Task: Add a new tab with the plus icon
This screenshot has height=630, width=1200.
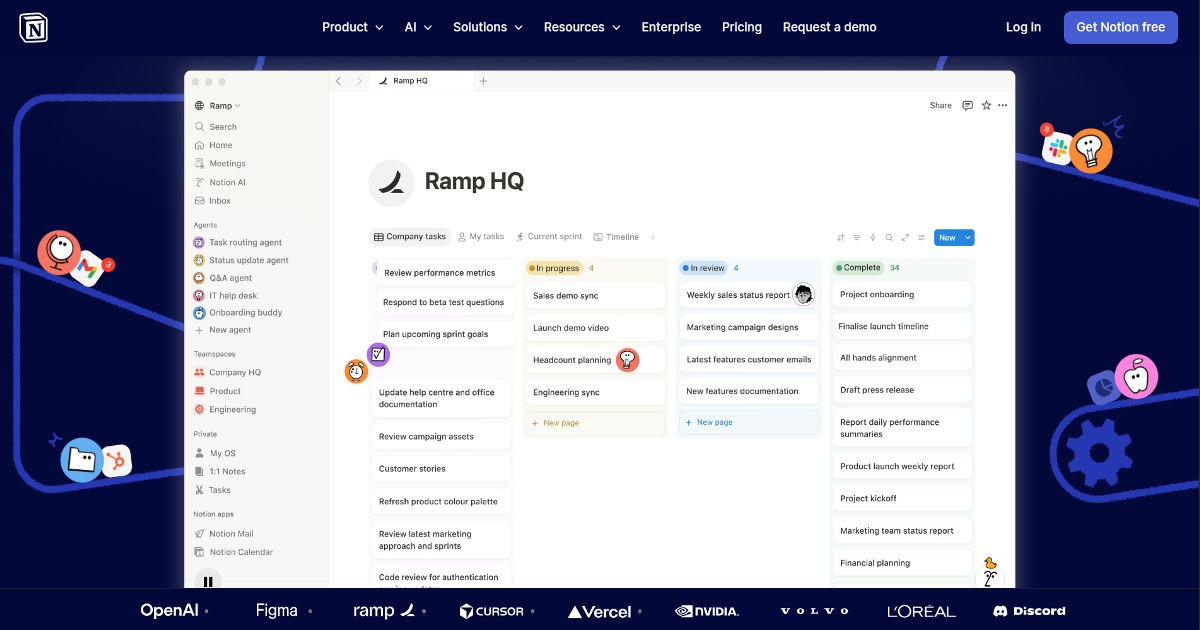Action: coord(483,81)
